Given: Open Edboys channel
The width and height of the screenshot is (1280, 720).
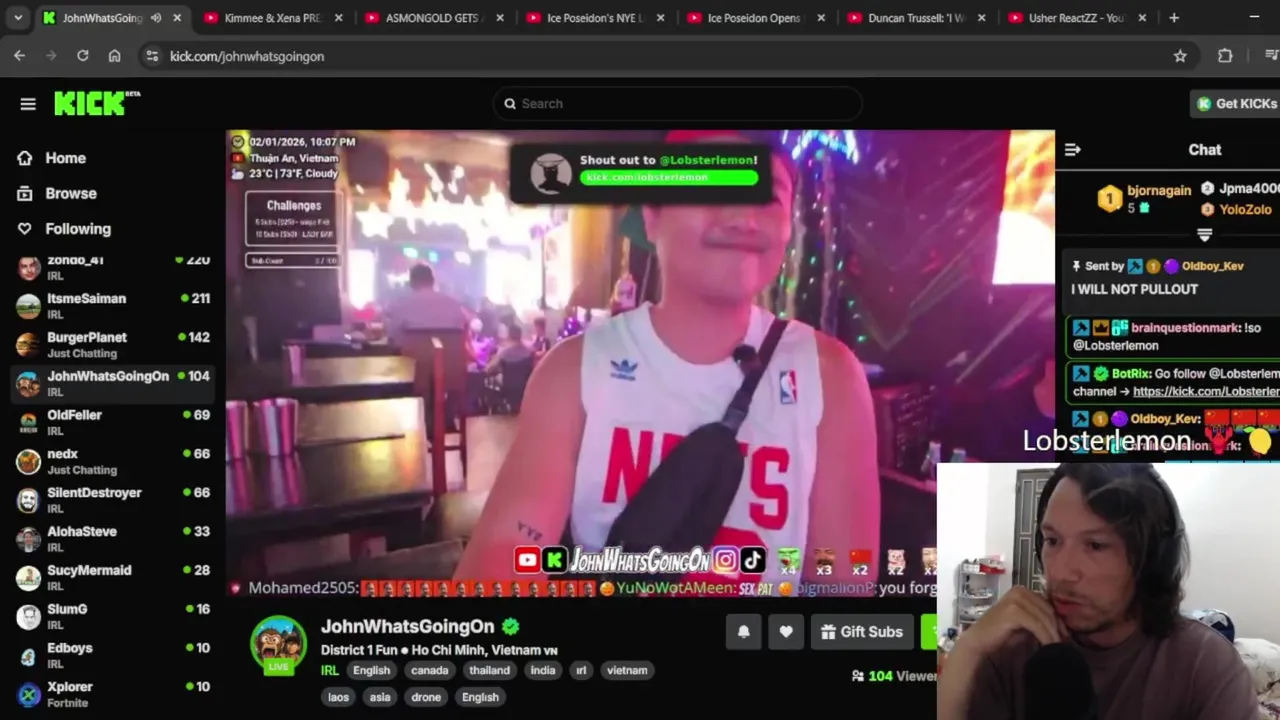Looking at the screenshot, I should point(113,655).
